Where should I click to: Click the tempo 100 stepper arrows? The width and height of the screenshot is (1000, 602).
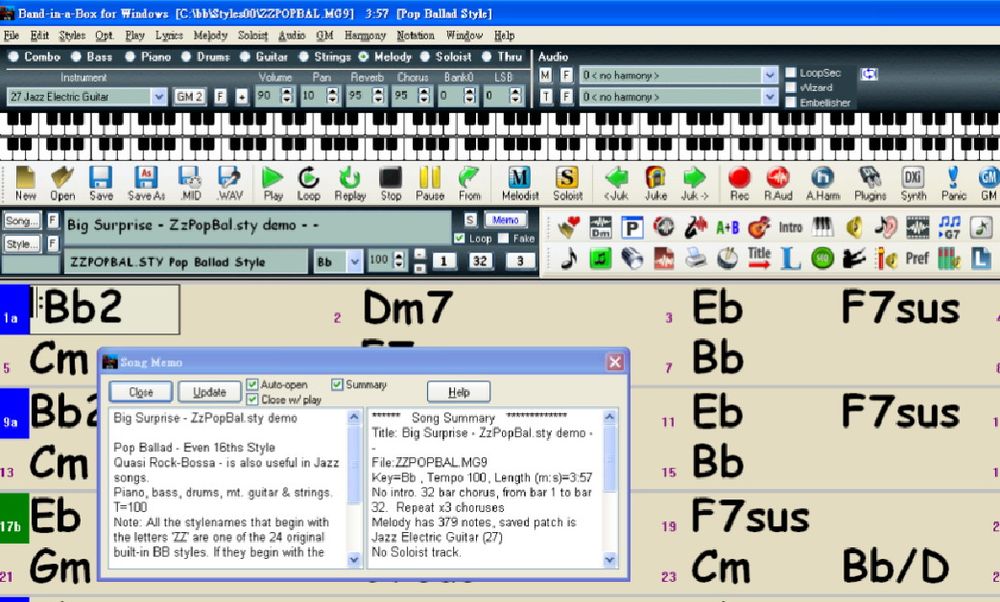click(399, 261)
